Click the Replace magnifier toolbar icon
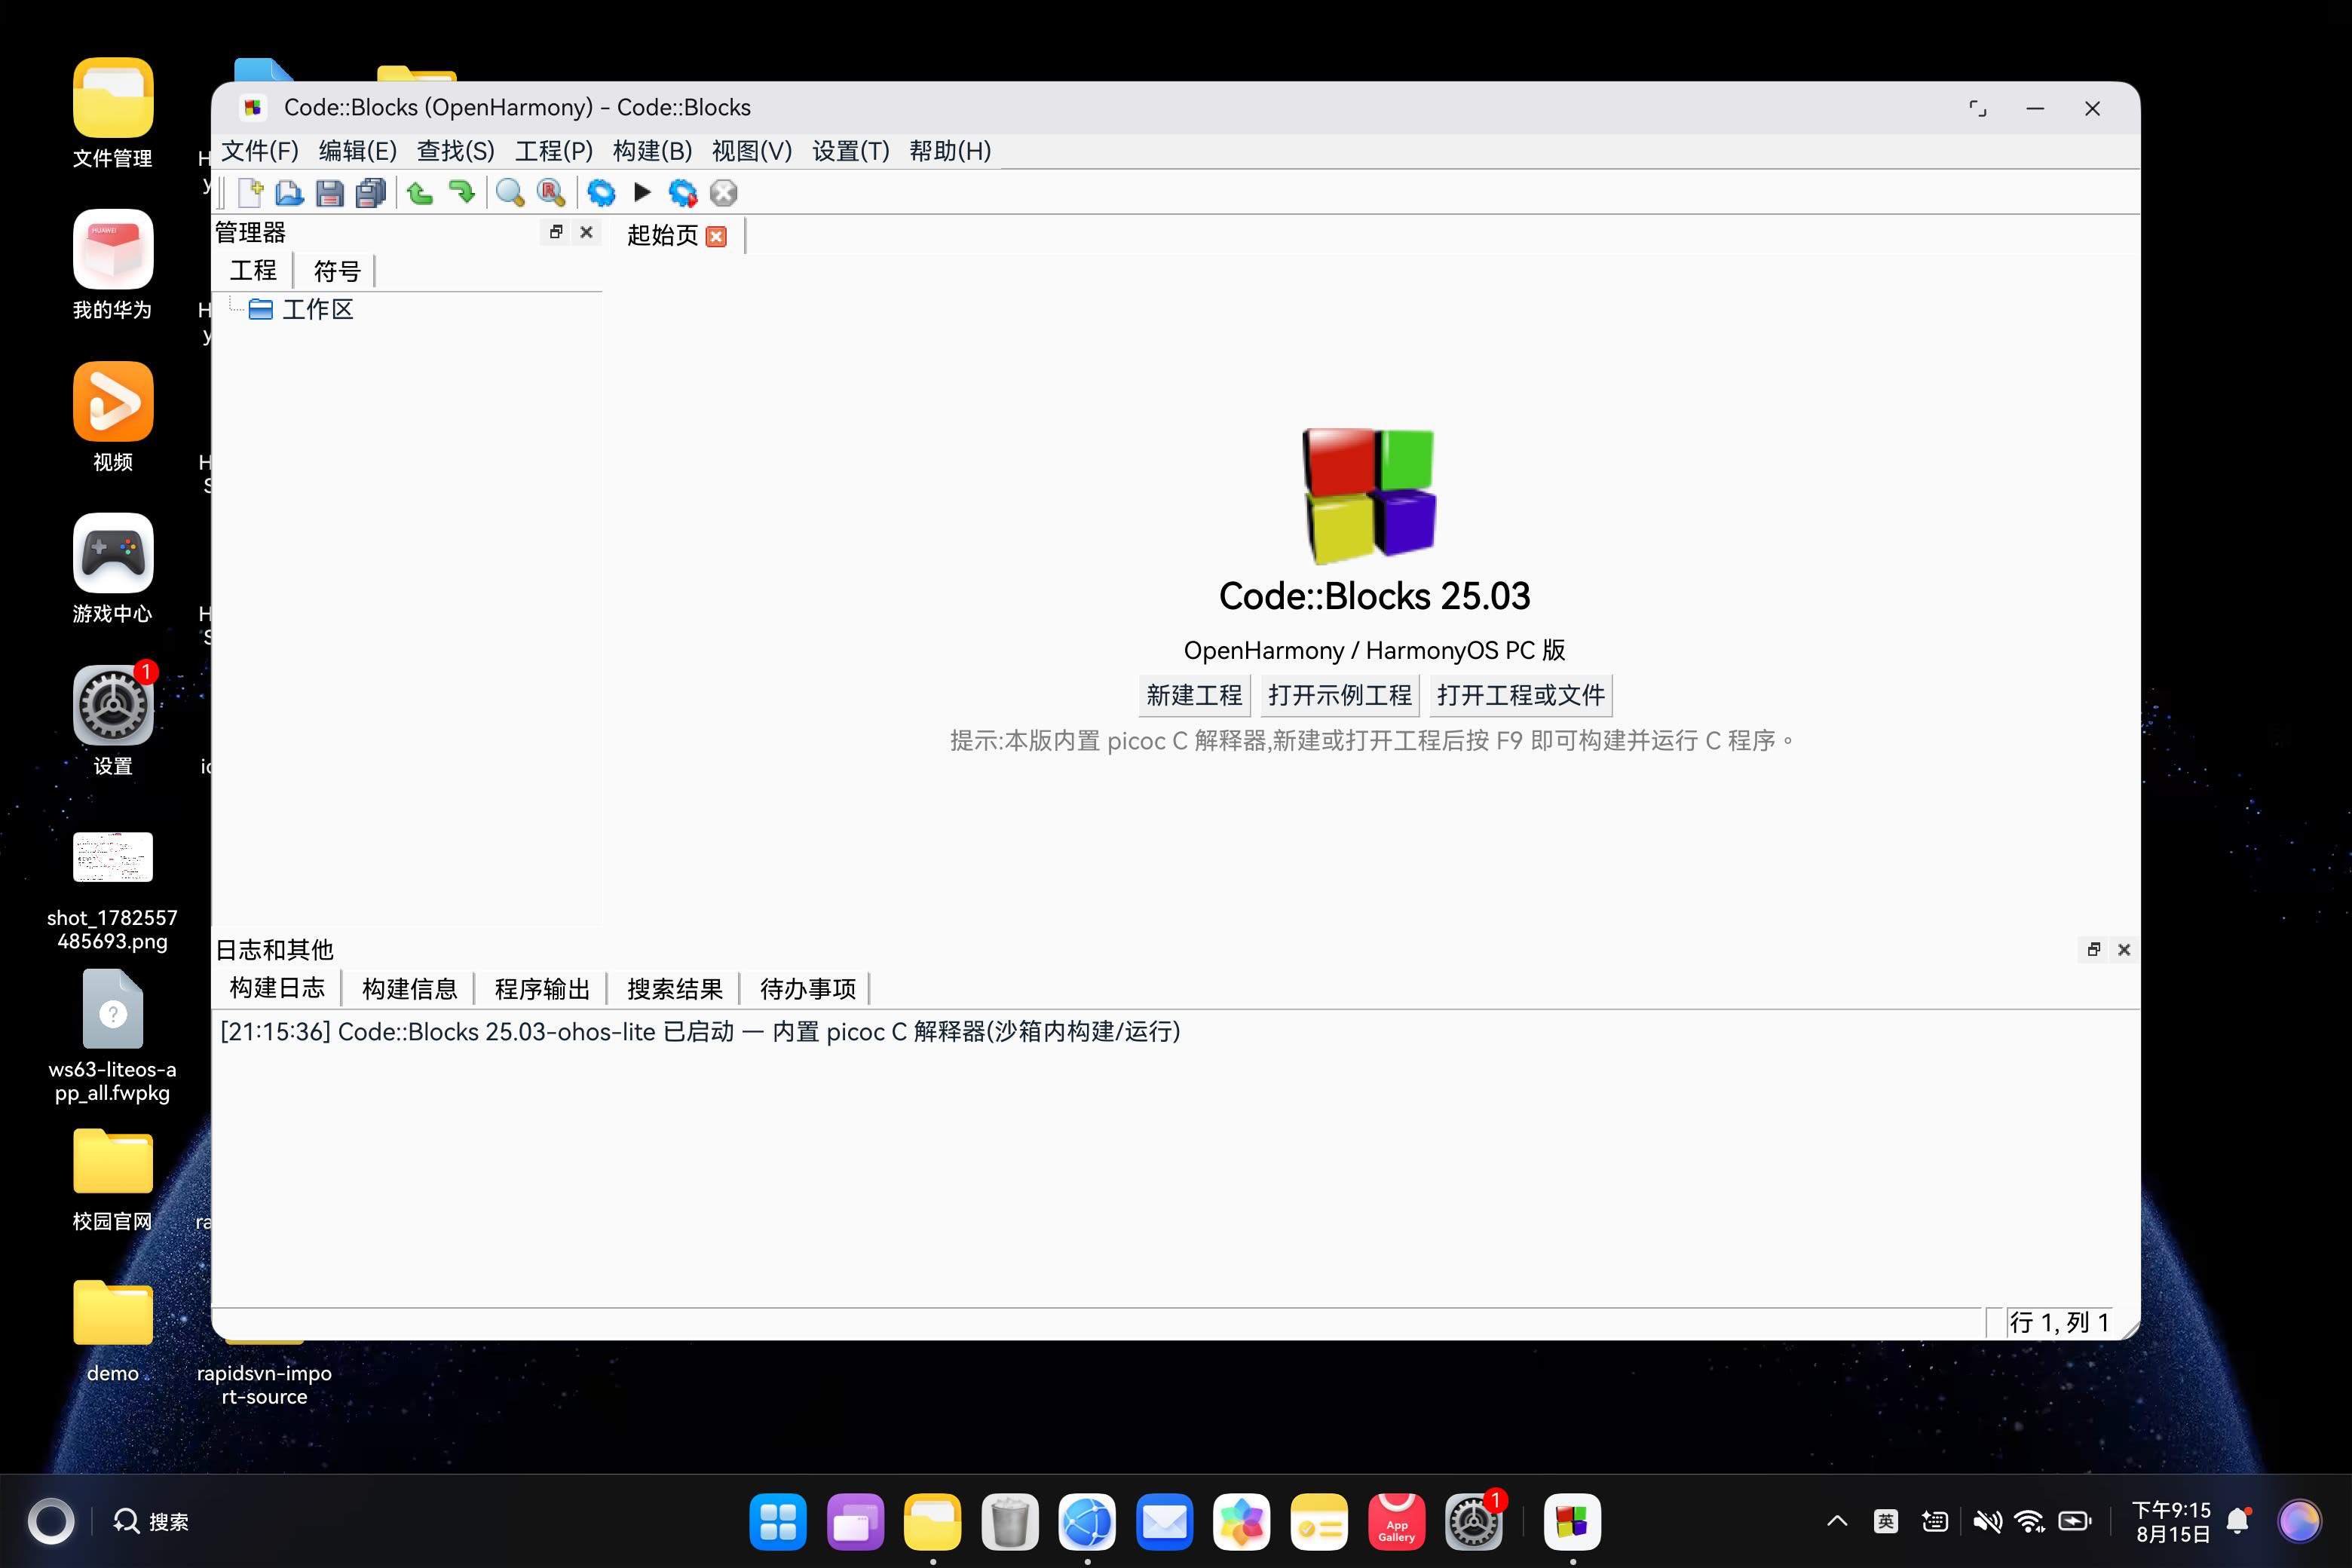 pos(551,192)
